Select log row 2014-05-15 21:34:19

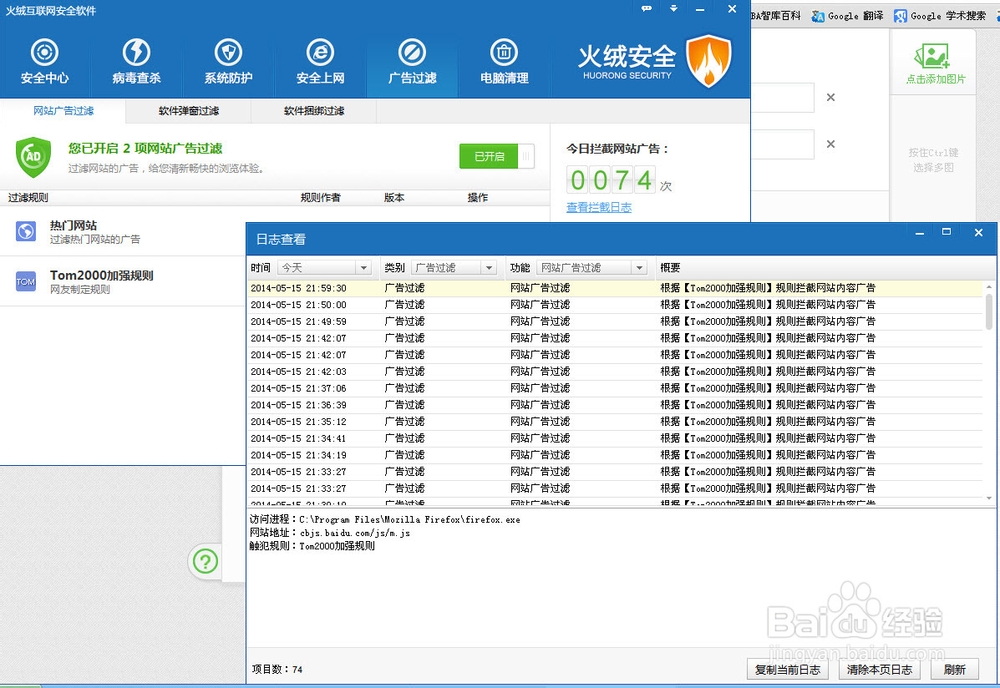tap(615, 455)
